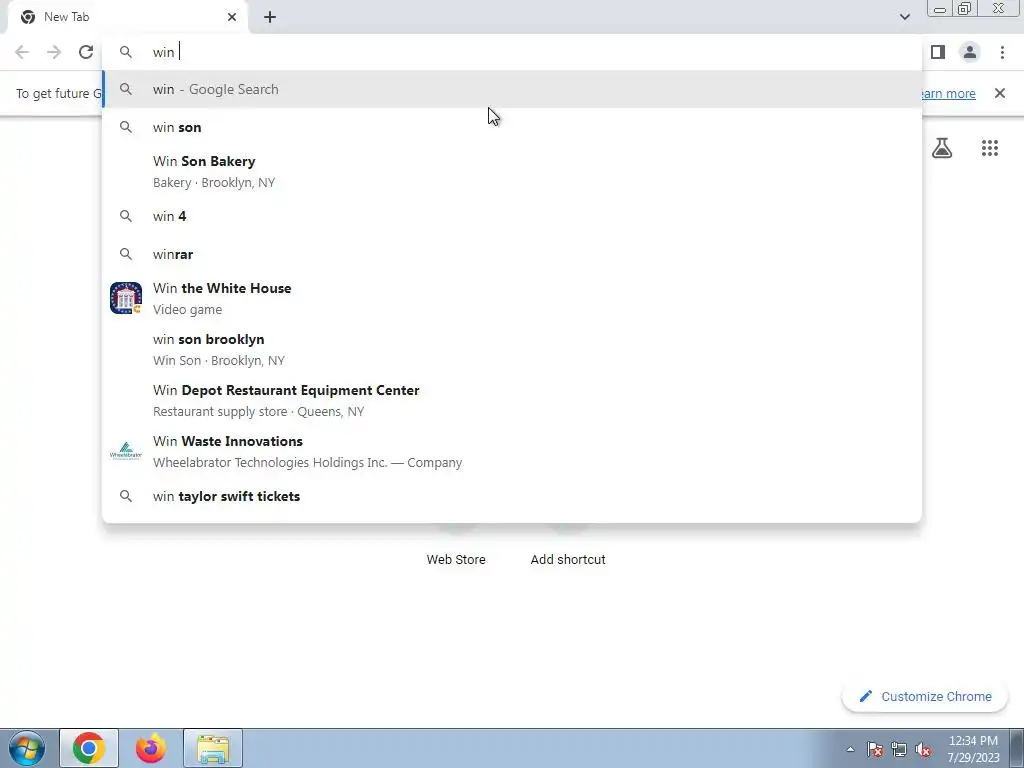Image resolution: width=1024 pixels, height=768 pixels.
Task: Click the Wheelabrator logo thumbnail
Action: [x=126, y=451]
